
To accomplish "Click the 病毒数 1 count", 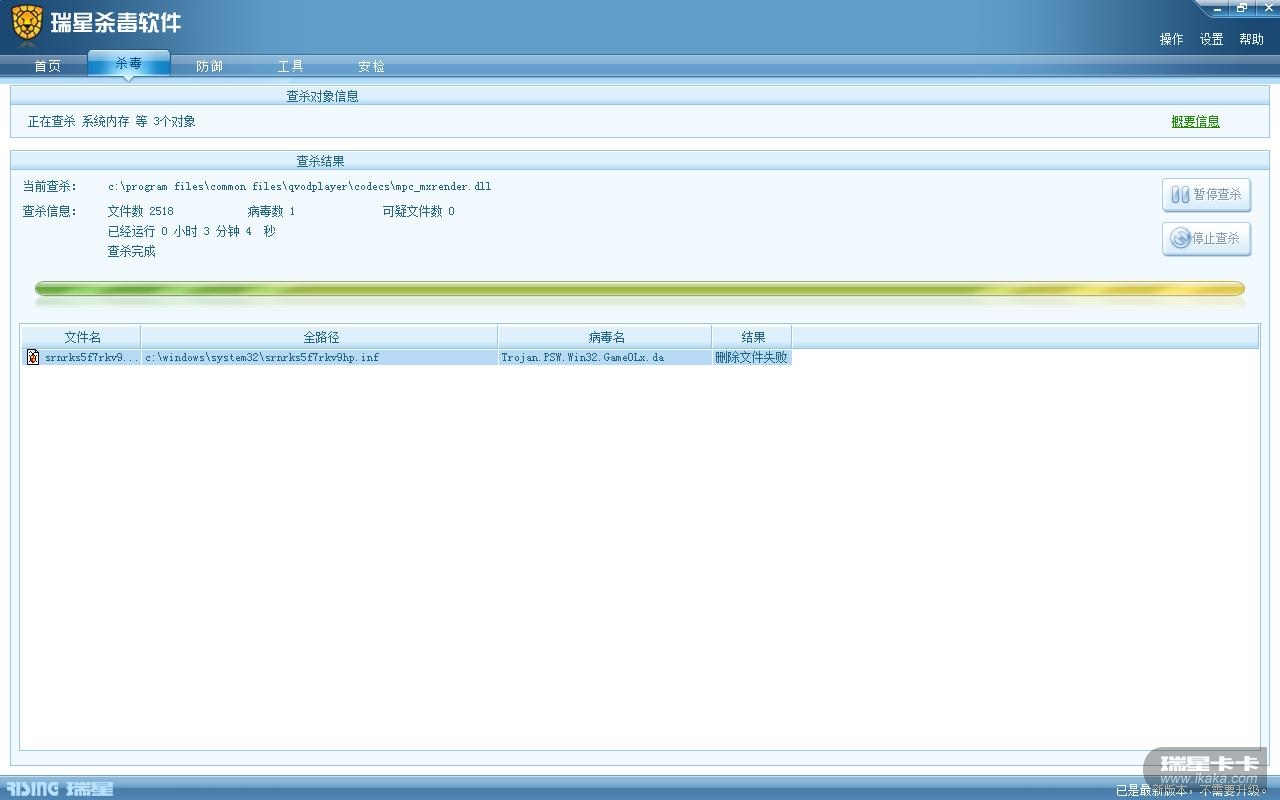I will coord(271,211).
